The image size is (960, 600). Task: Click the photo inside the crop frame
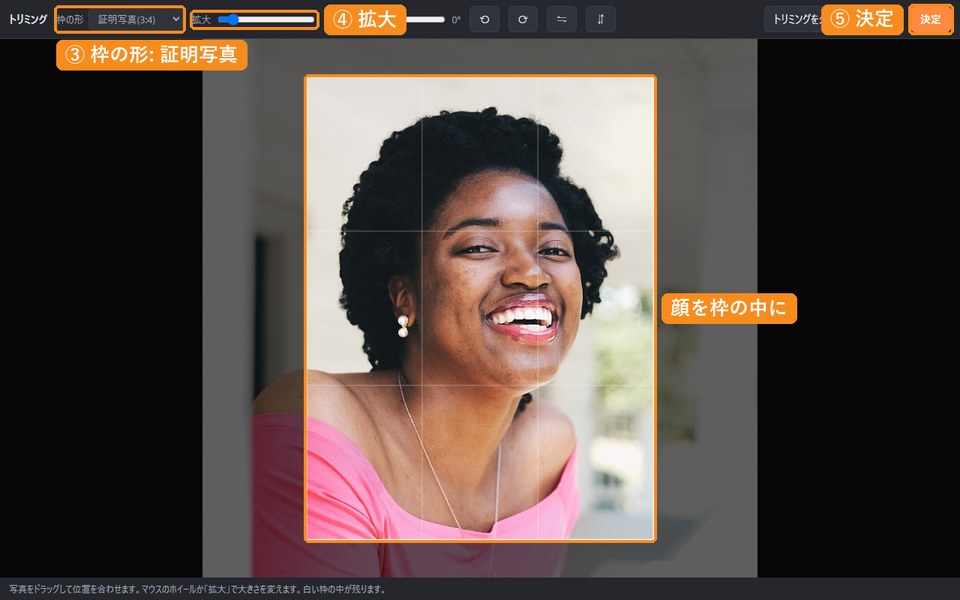click(480, 309)
